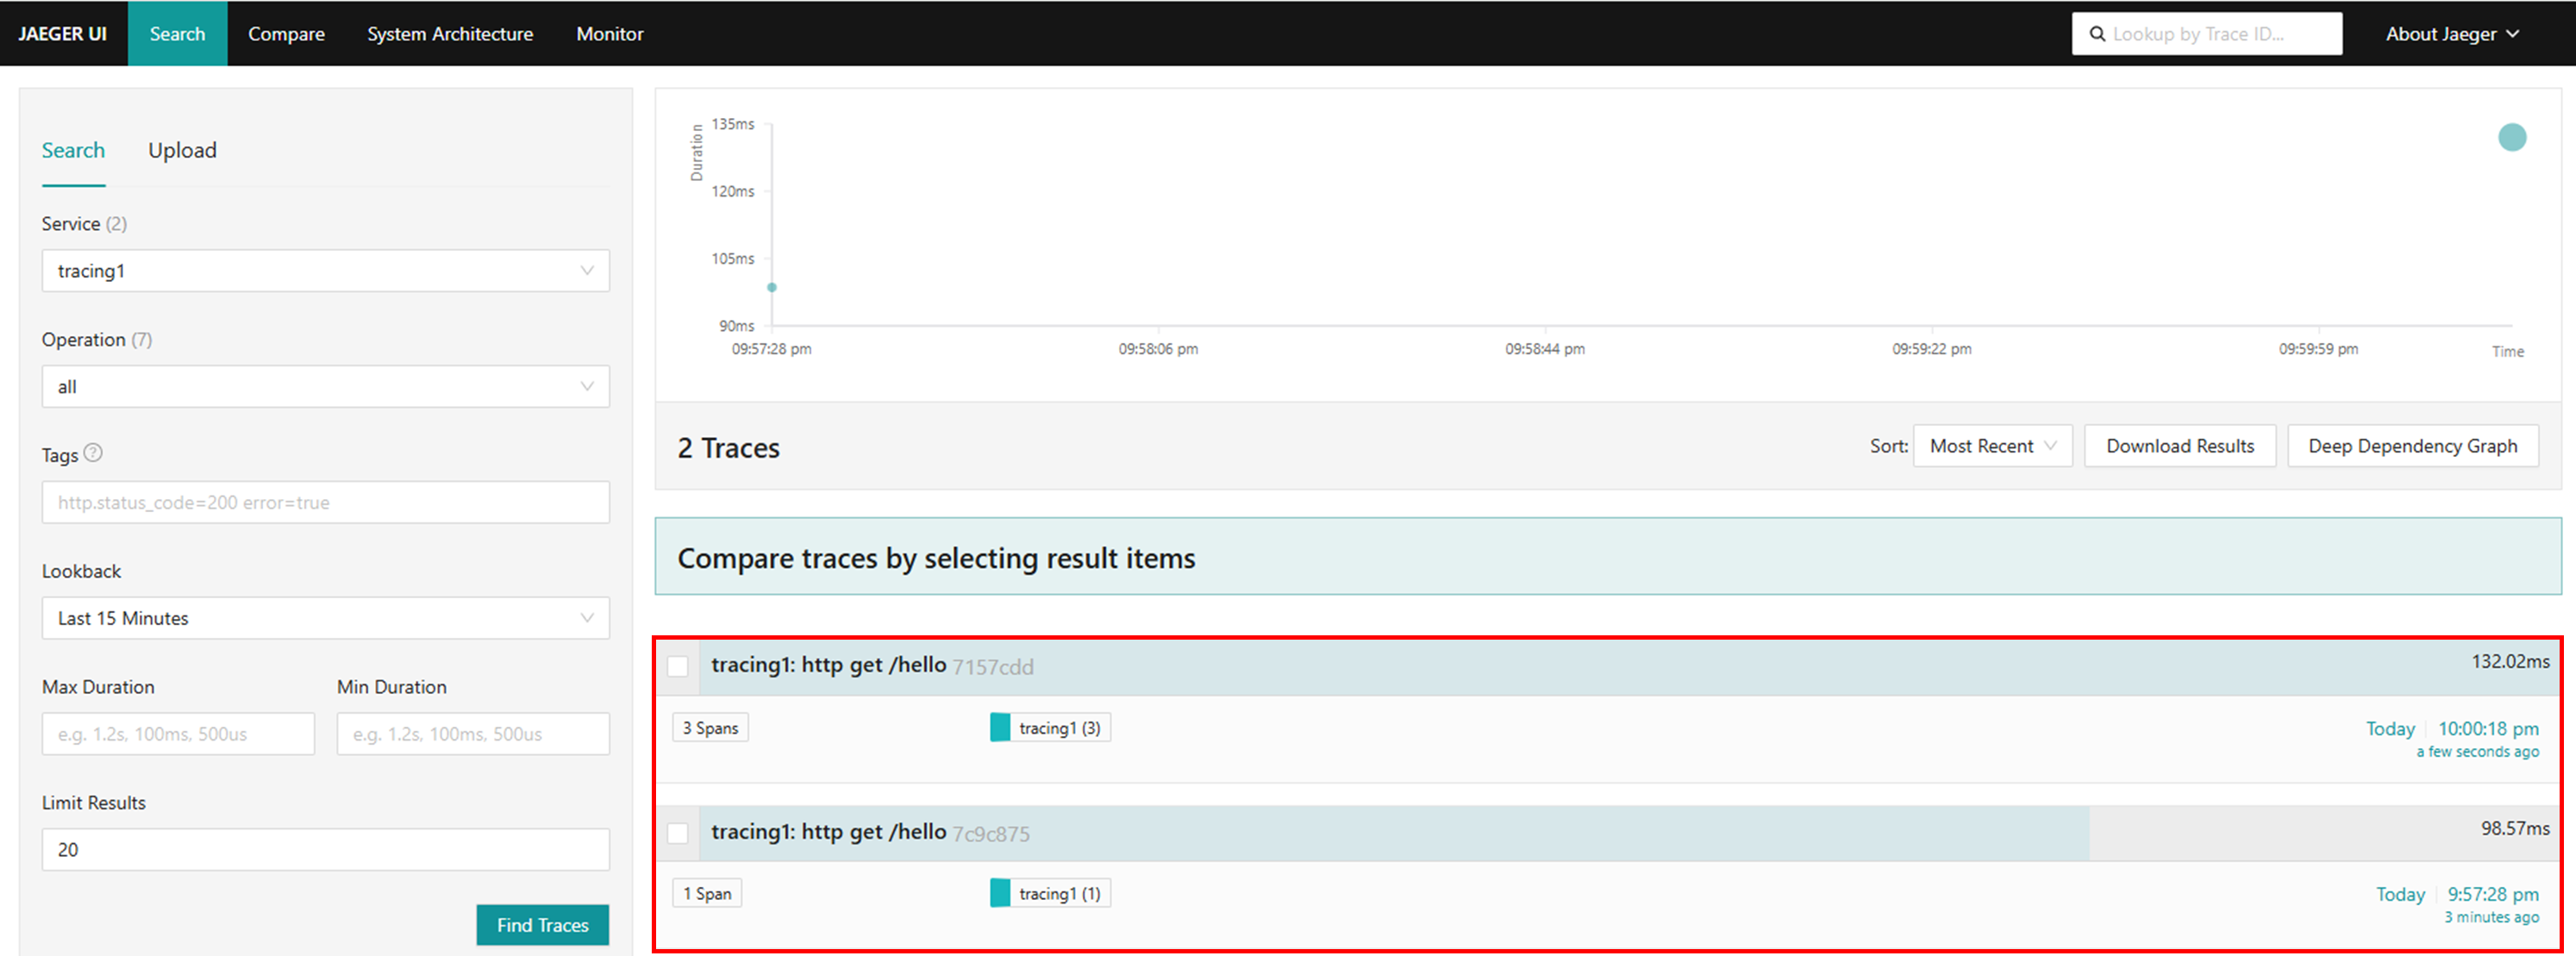Open the System Architecture page
2576x956 pixels.
[x=450, y=34]
